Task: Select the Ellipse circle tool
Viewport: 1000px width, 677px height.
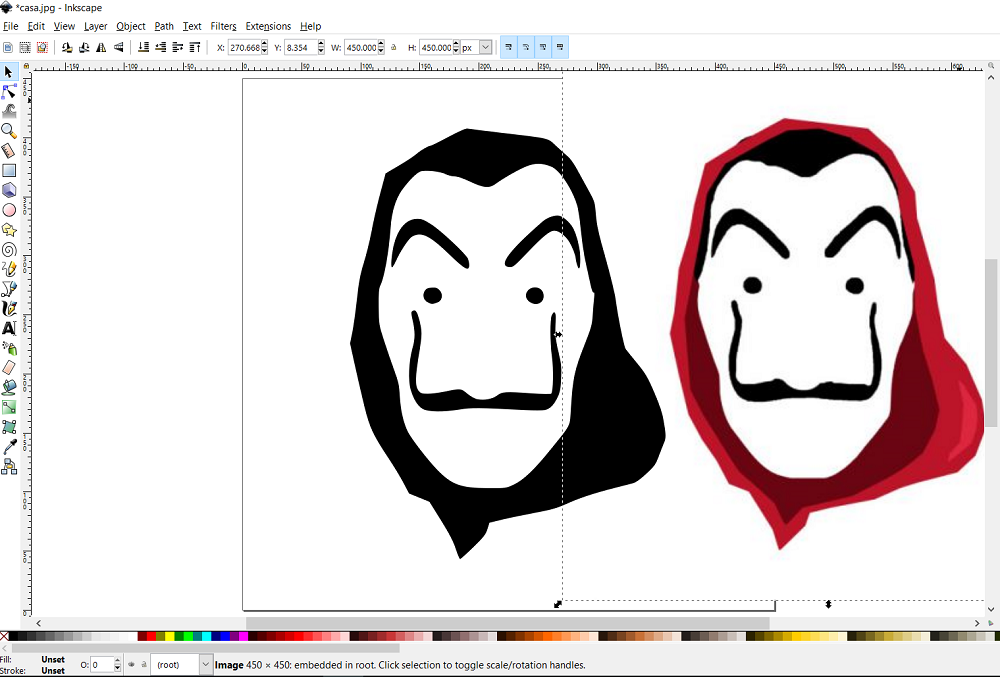Action: pyautogui.click(x=9, y=210)
